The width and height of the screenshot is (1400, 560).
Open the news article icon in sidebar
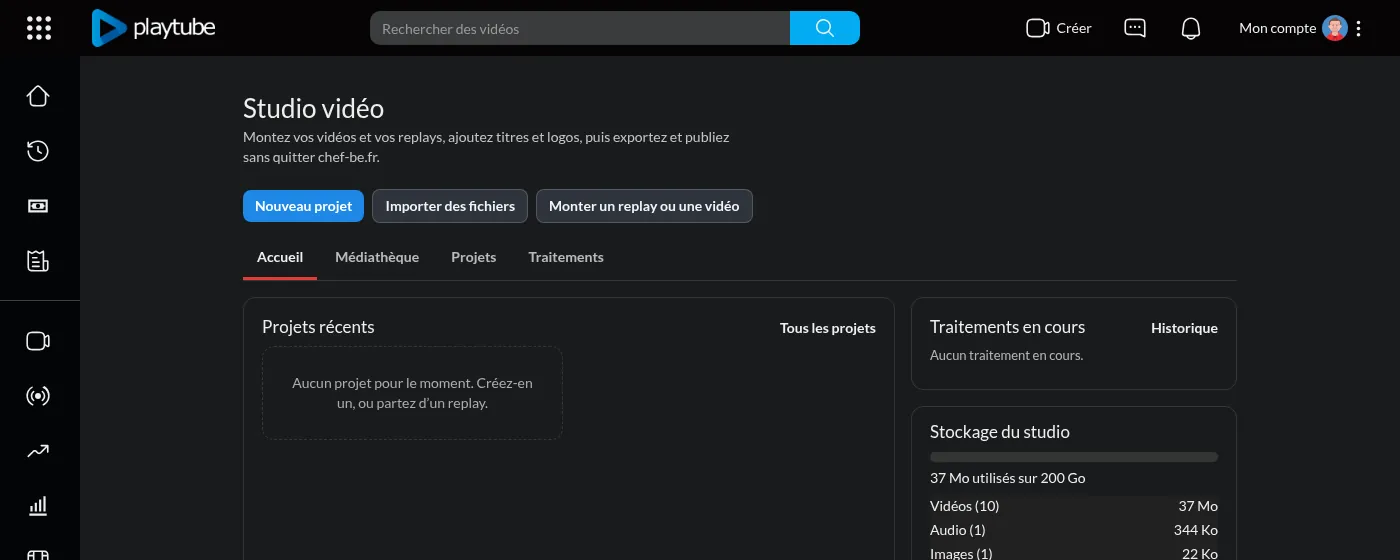coord(38,261)
